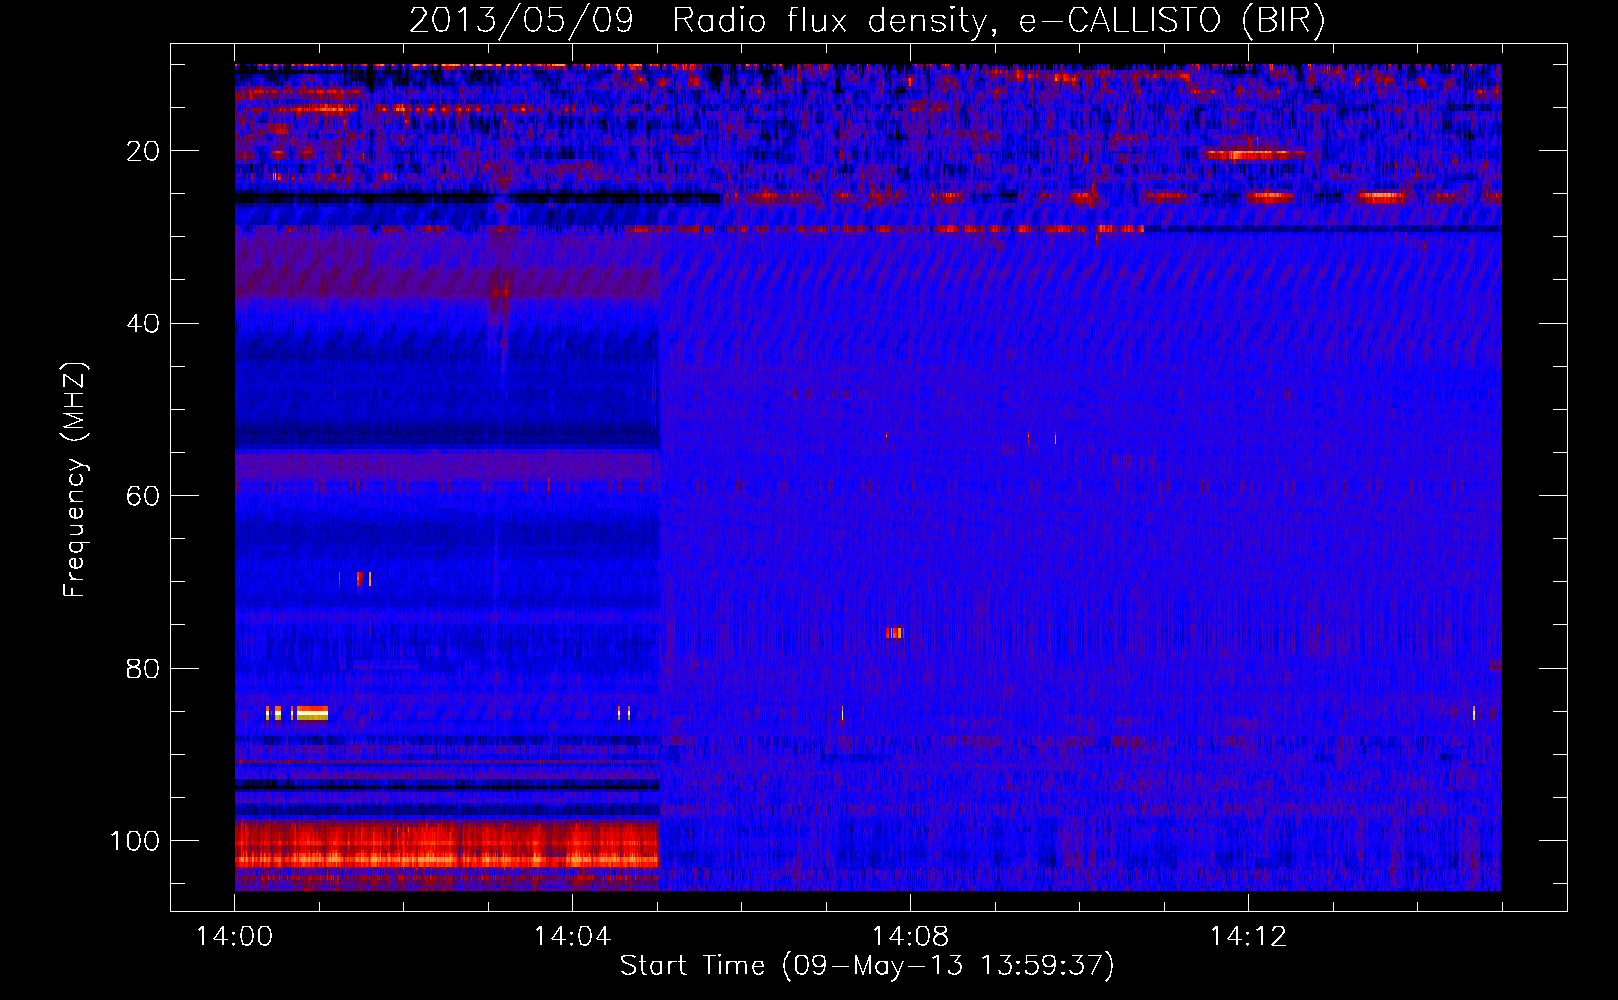Click the white-yellow burst near 85 MHz at 14:00

pos(312,713)
